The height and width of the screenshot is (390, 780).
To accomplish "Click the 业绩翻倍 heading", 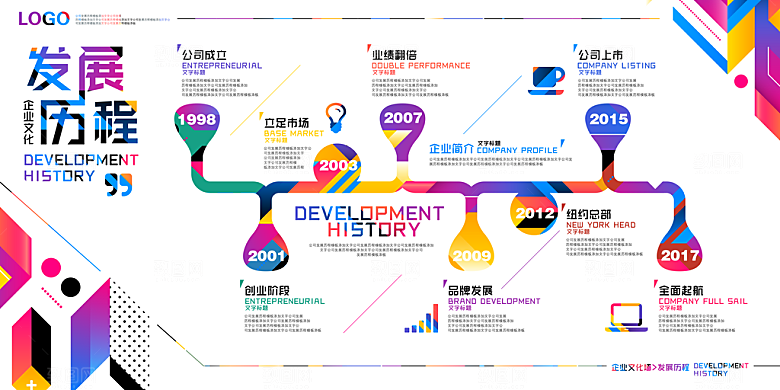I will 394,54.
